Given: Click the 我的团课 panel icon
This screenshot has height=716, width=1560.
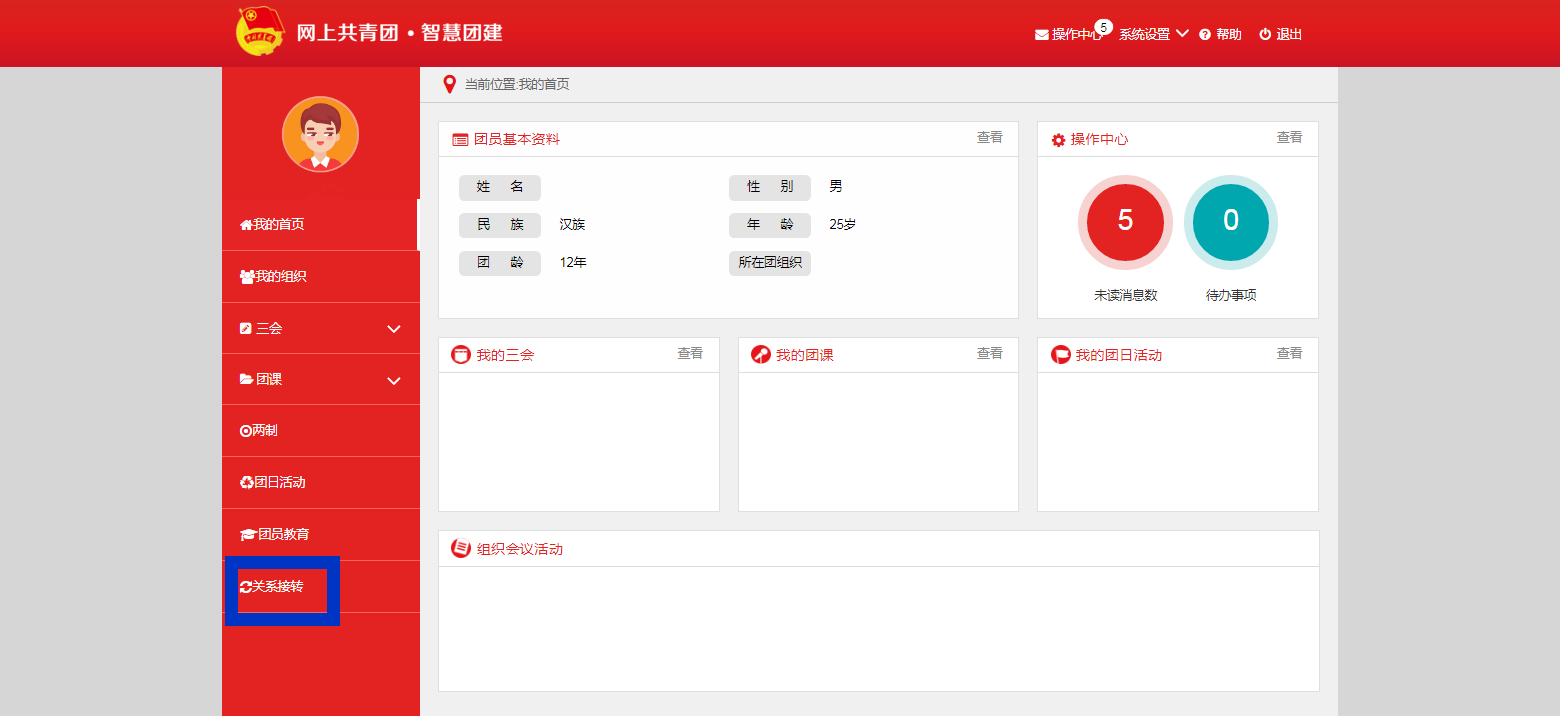Looking at the screenshot, I should [760, 355].
